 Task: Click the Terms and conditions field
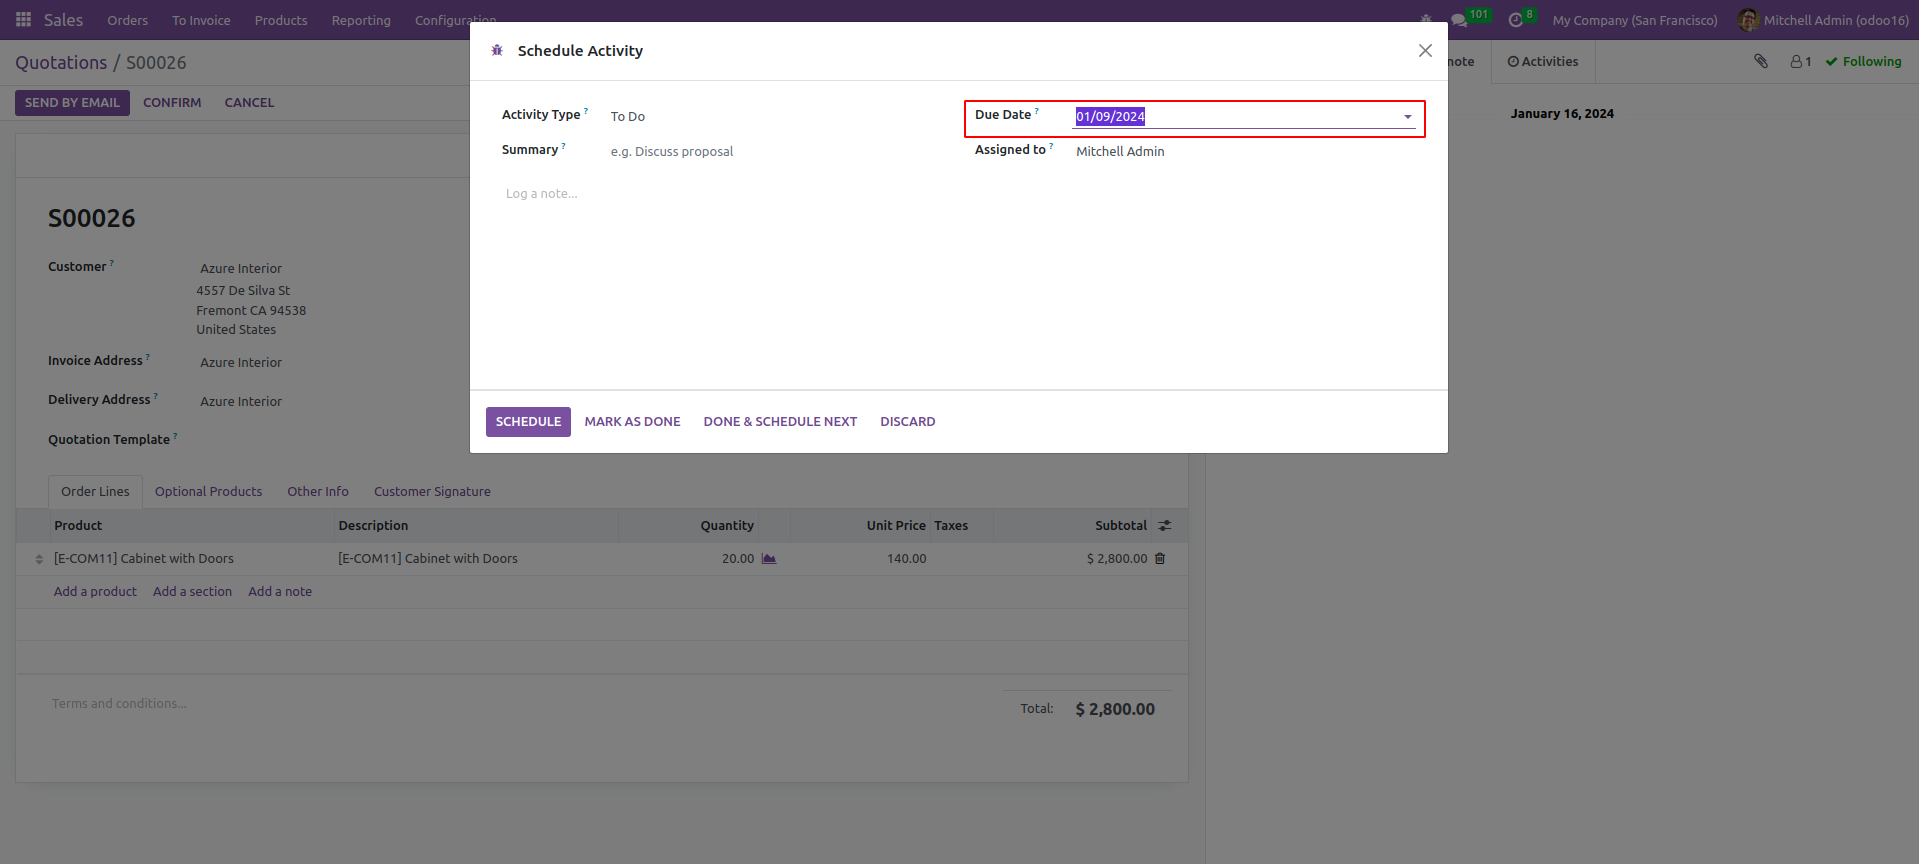click(119, 703)
